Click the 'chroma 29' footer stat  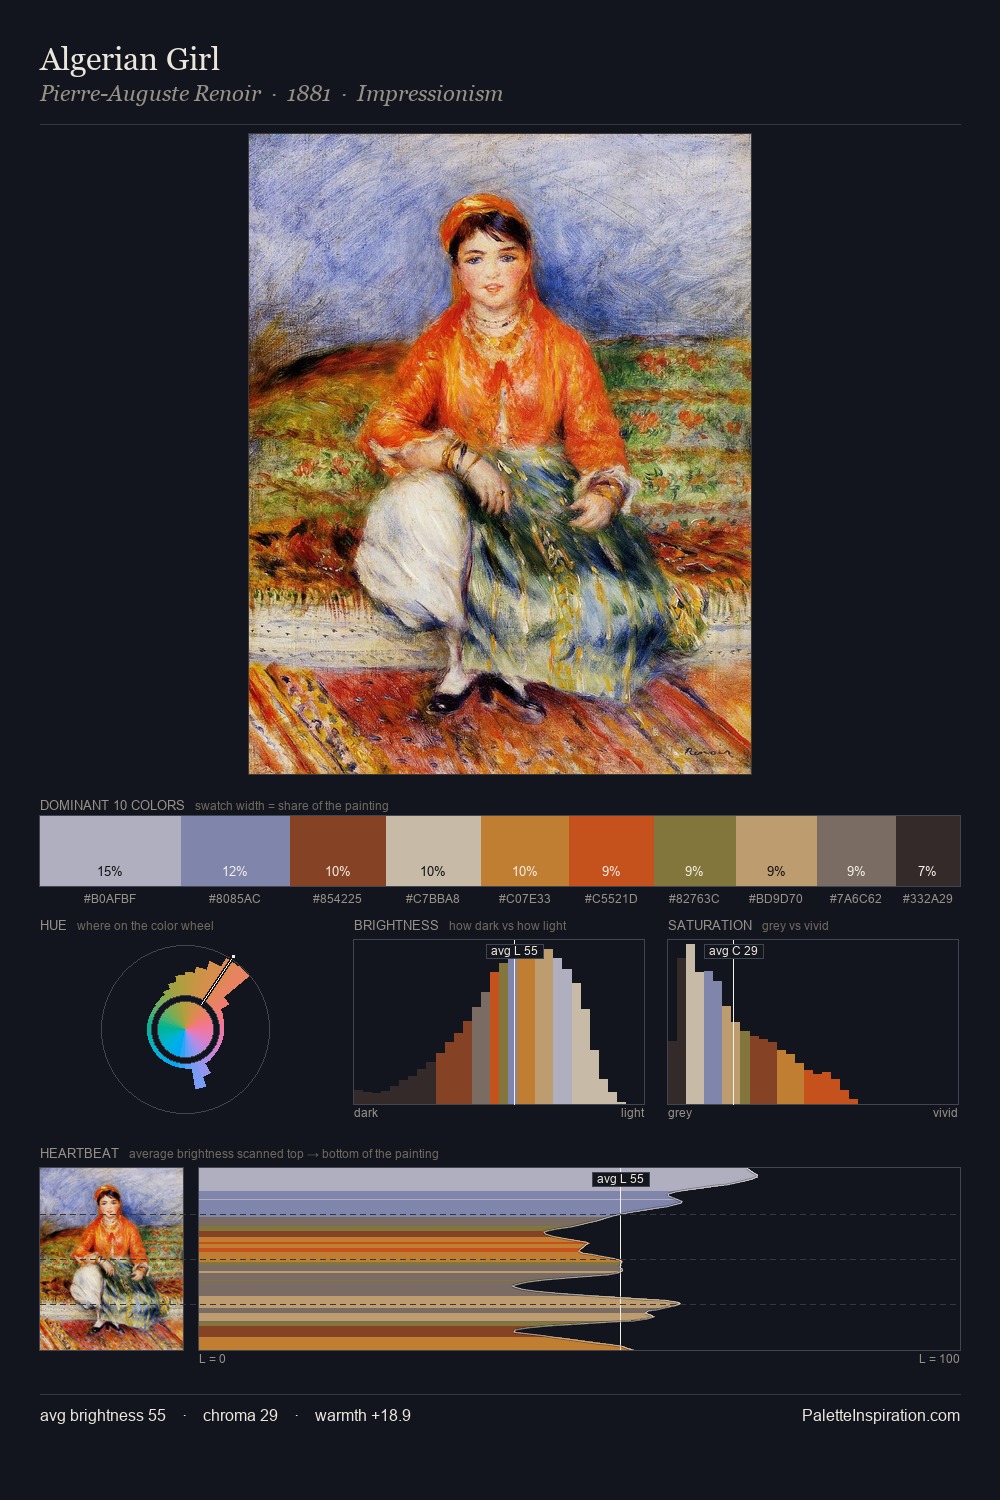click(240, 1415)
